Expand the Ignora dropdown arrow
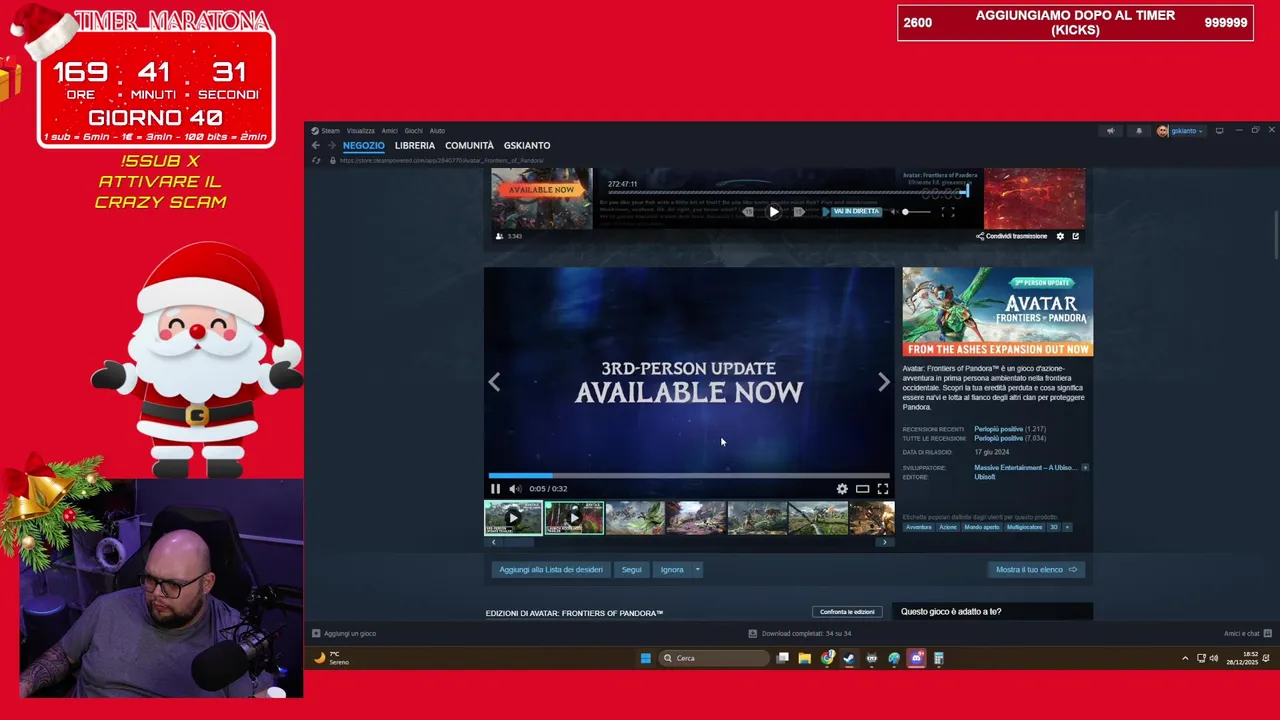The height and width of the screenshot is (720, 1280). (x=697, y=570)
